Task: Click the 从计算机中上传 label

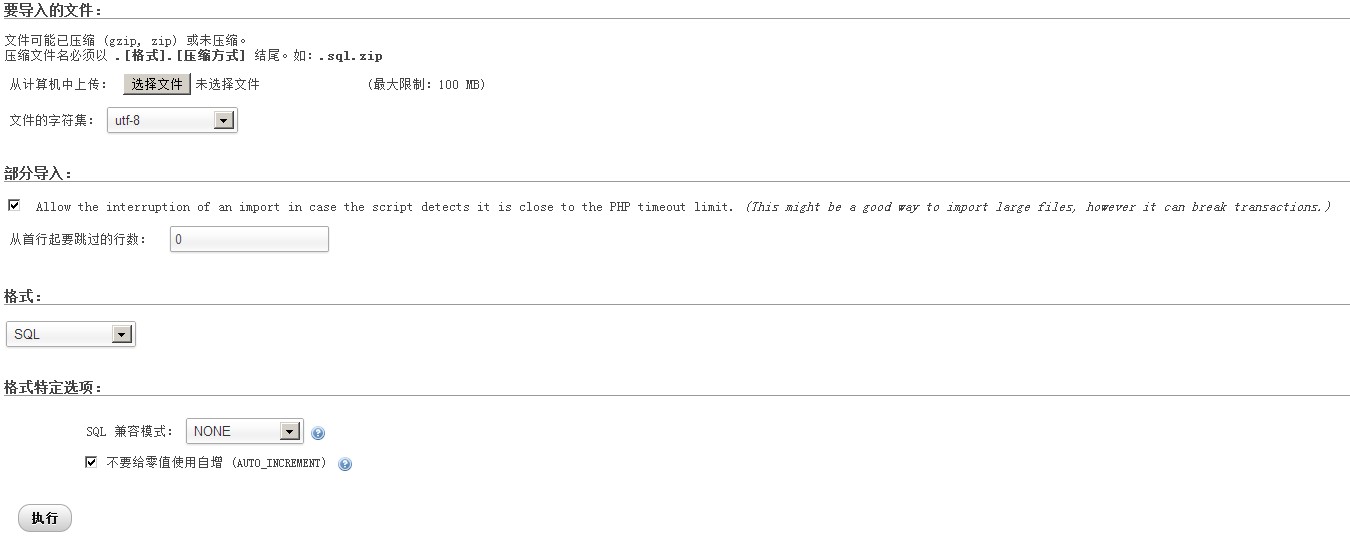Action: tap(58, 85)
